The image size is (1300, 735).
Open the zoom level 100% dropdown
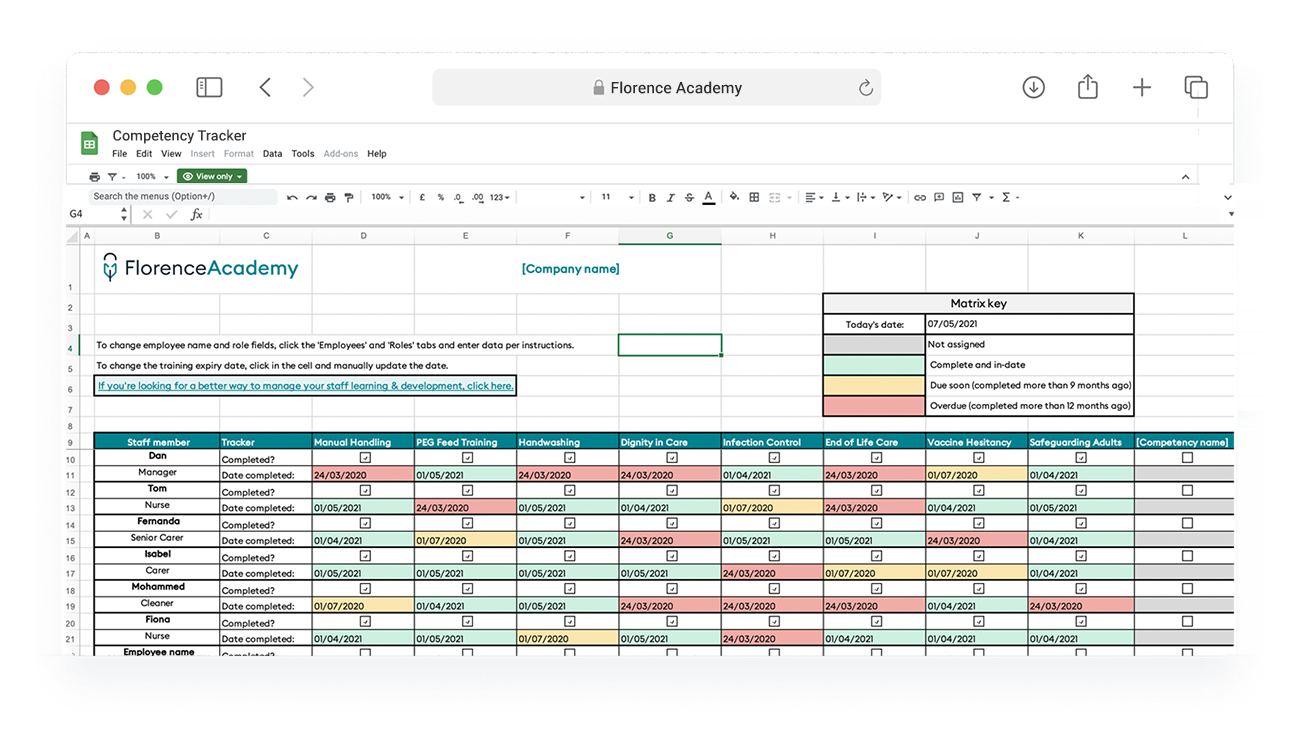click(x=385, y=197)
